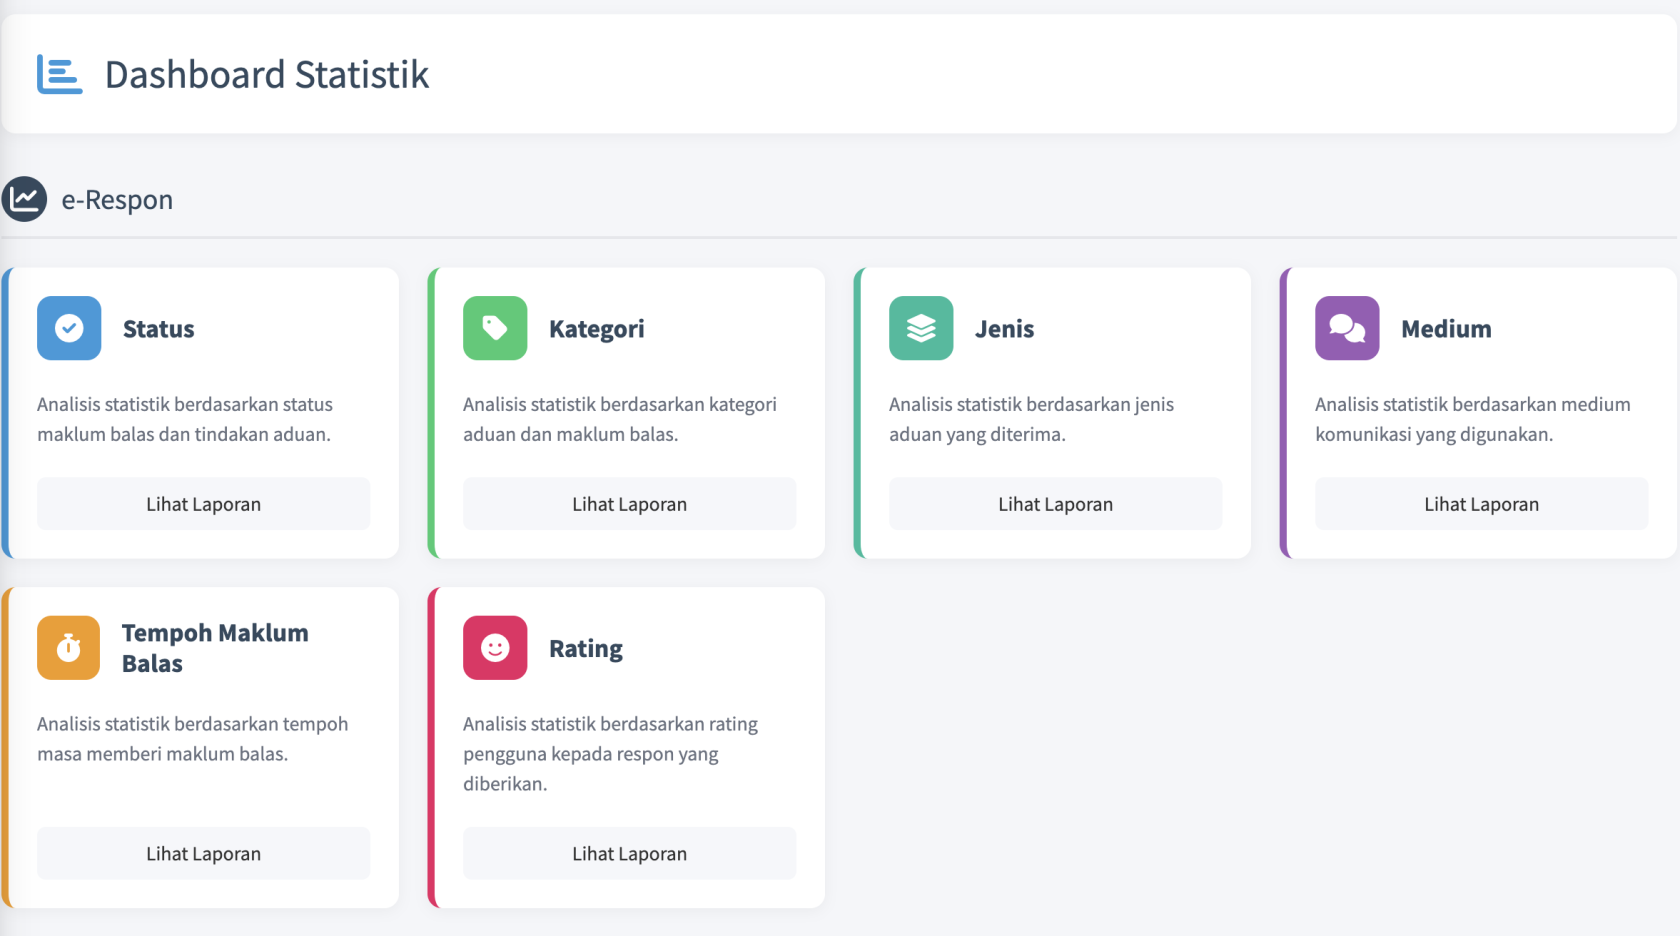Click the Kategori card heading
This screenshot has height=936, width=1680.
pyautogui.click(x=597, y=329)
